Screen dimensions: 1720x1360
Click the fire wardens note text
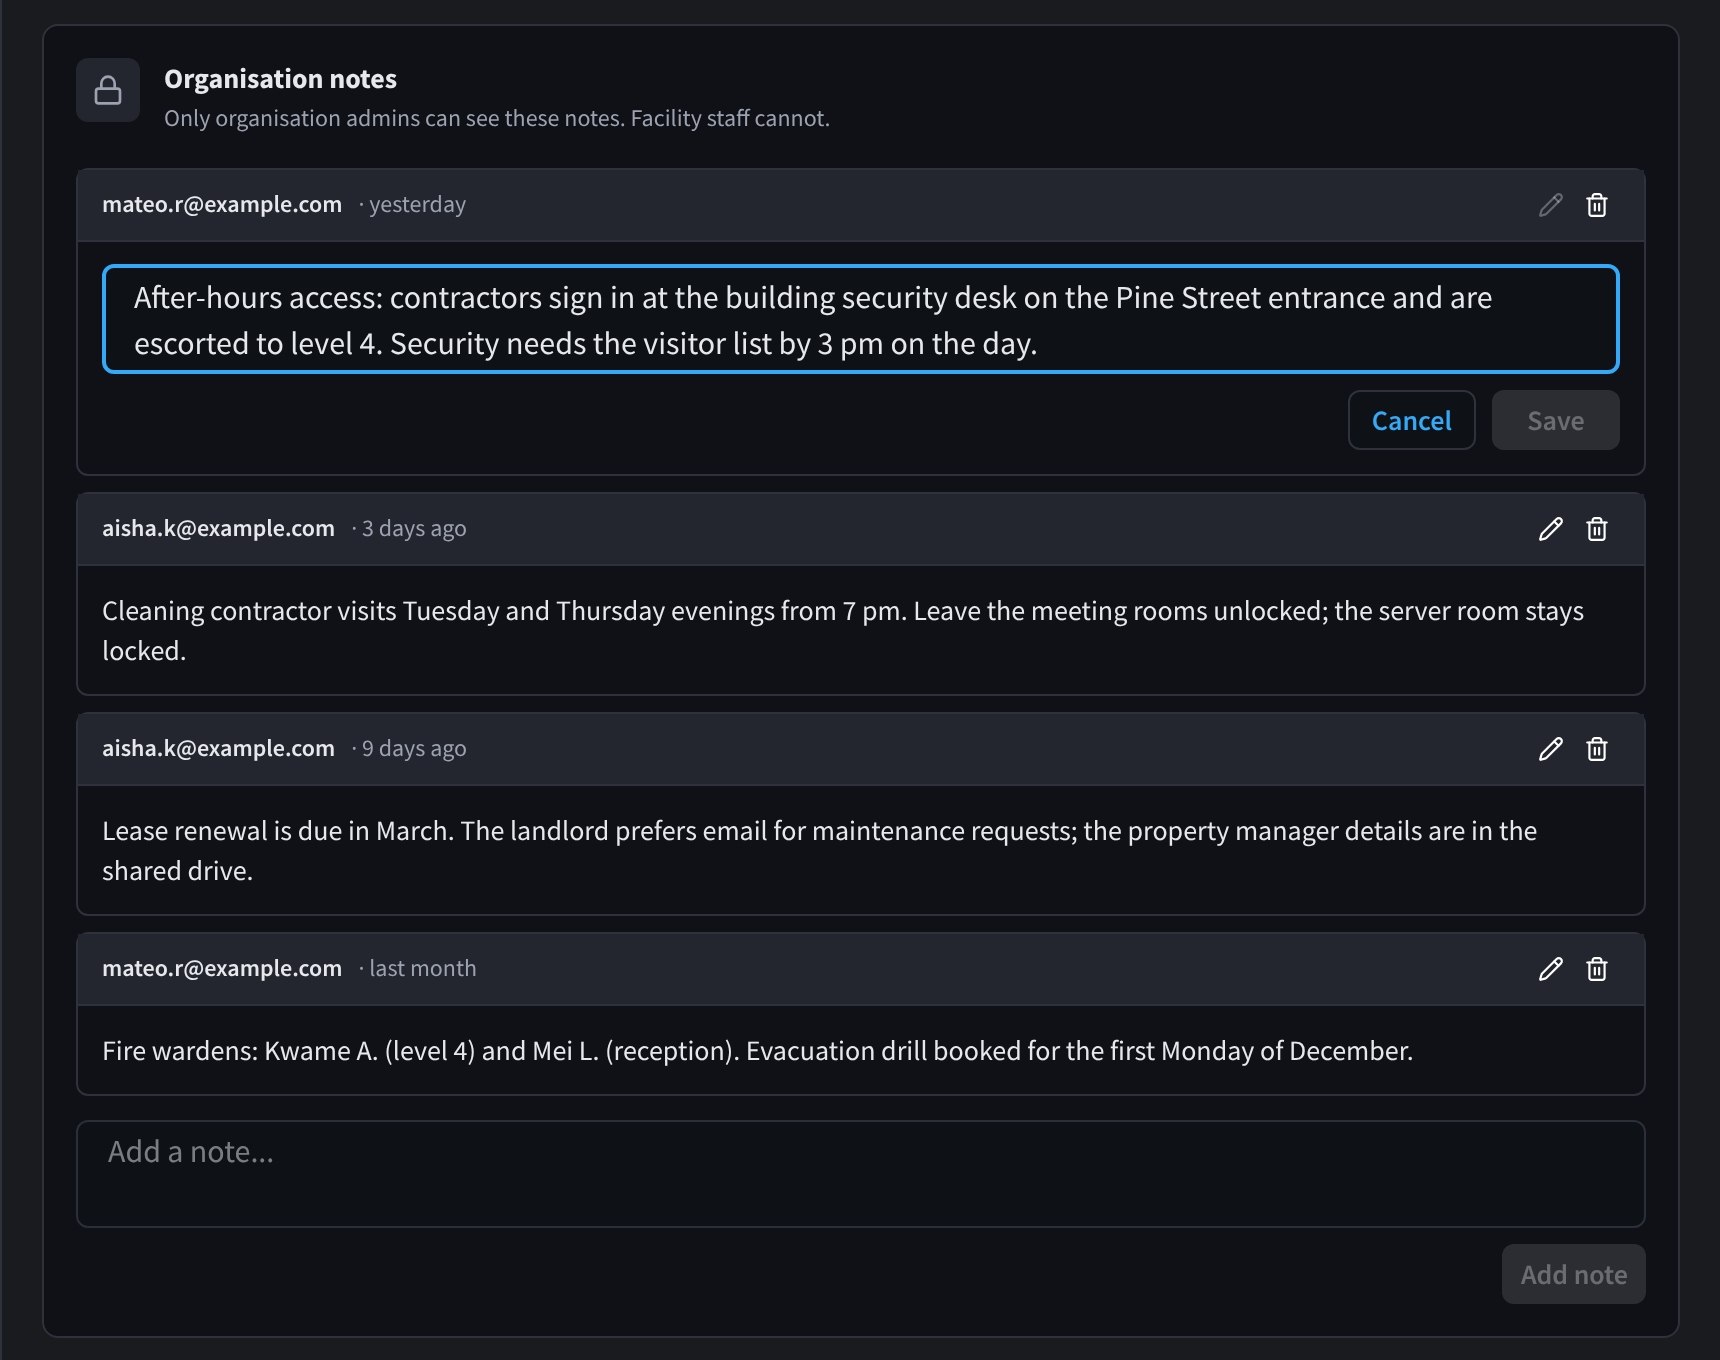757,1051
